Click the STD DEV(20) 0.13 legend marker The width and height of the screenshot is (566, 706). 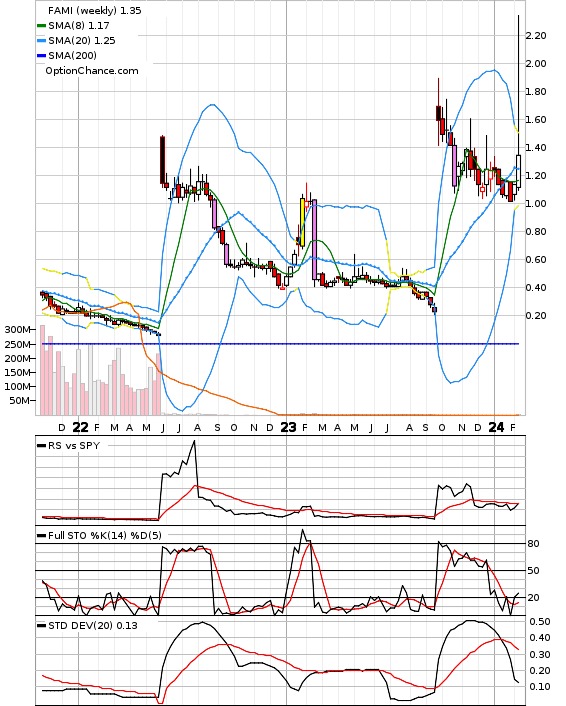41,626
